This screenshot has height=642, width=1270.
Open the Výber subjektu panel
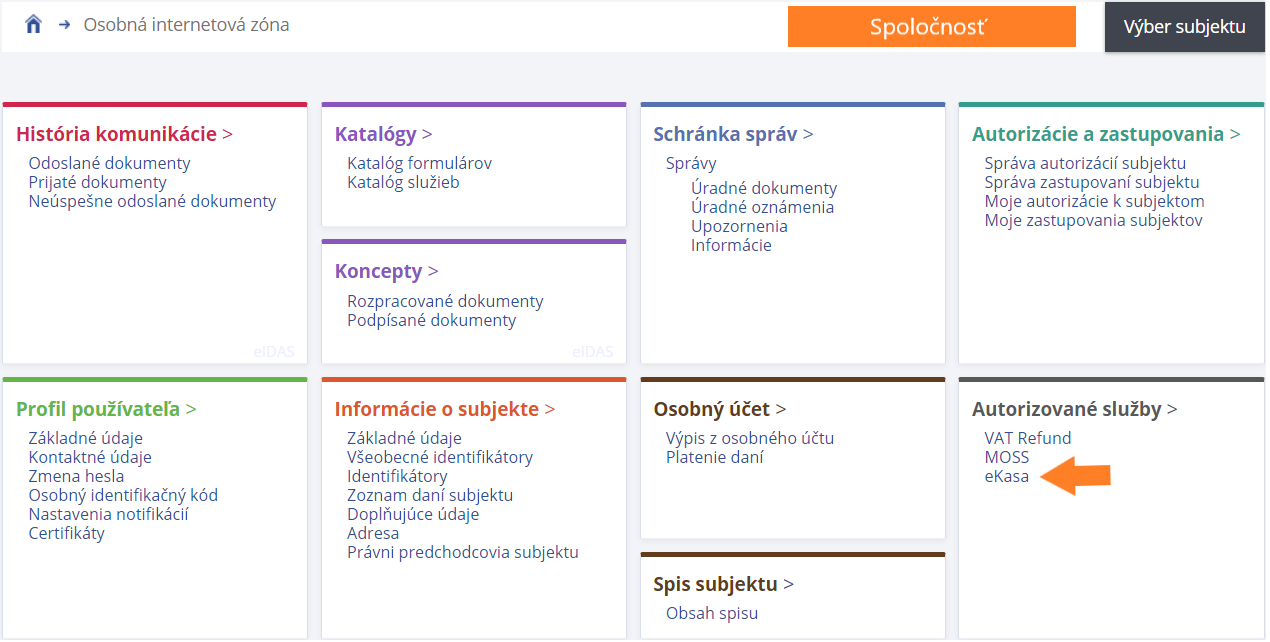pos(1184,26)
